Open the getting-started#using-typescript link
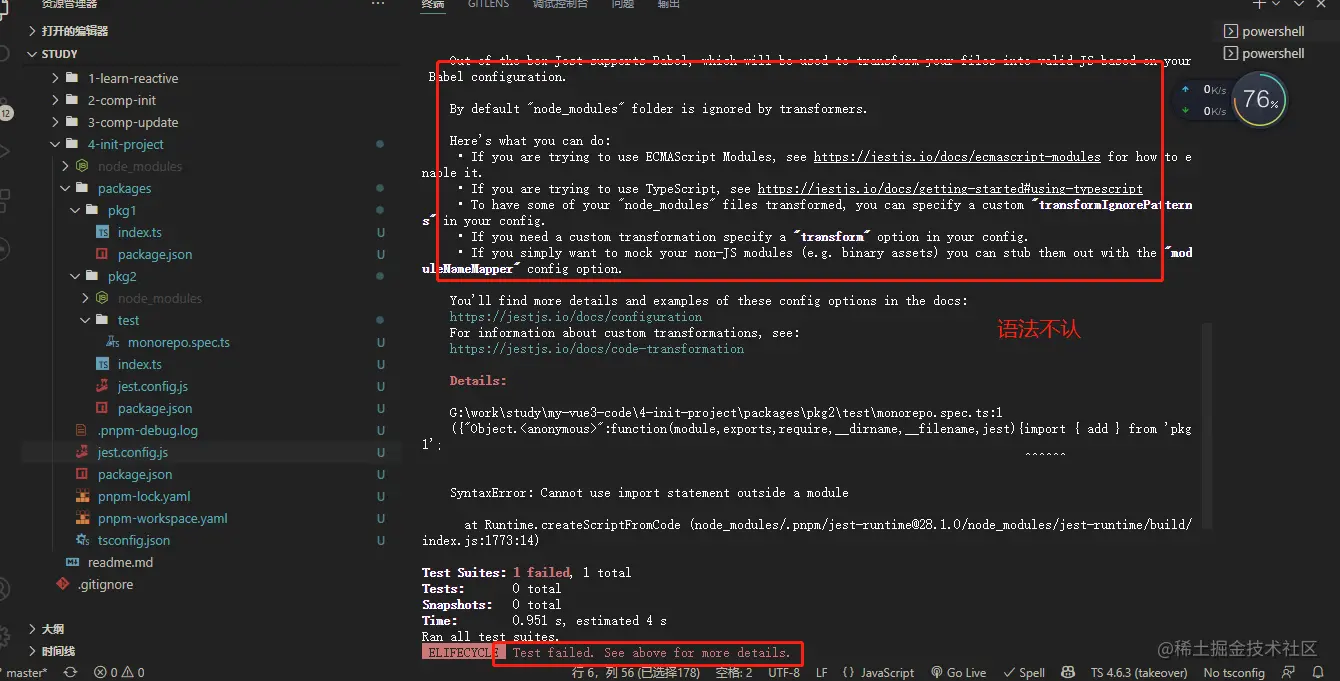Screen dimensions: 1340x681 [950, 189]
